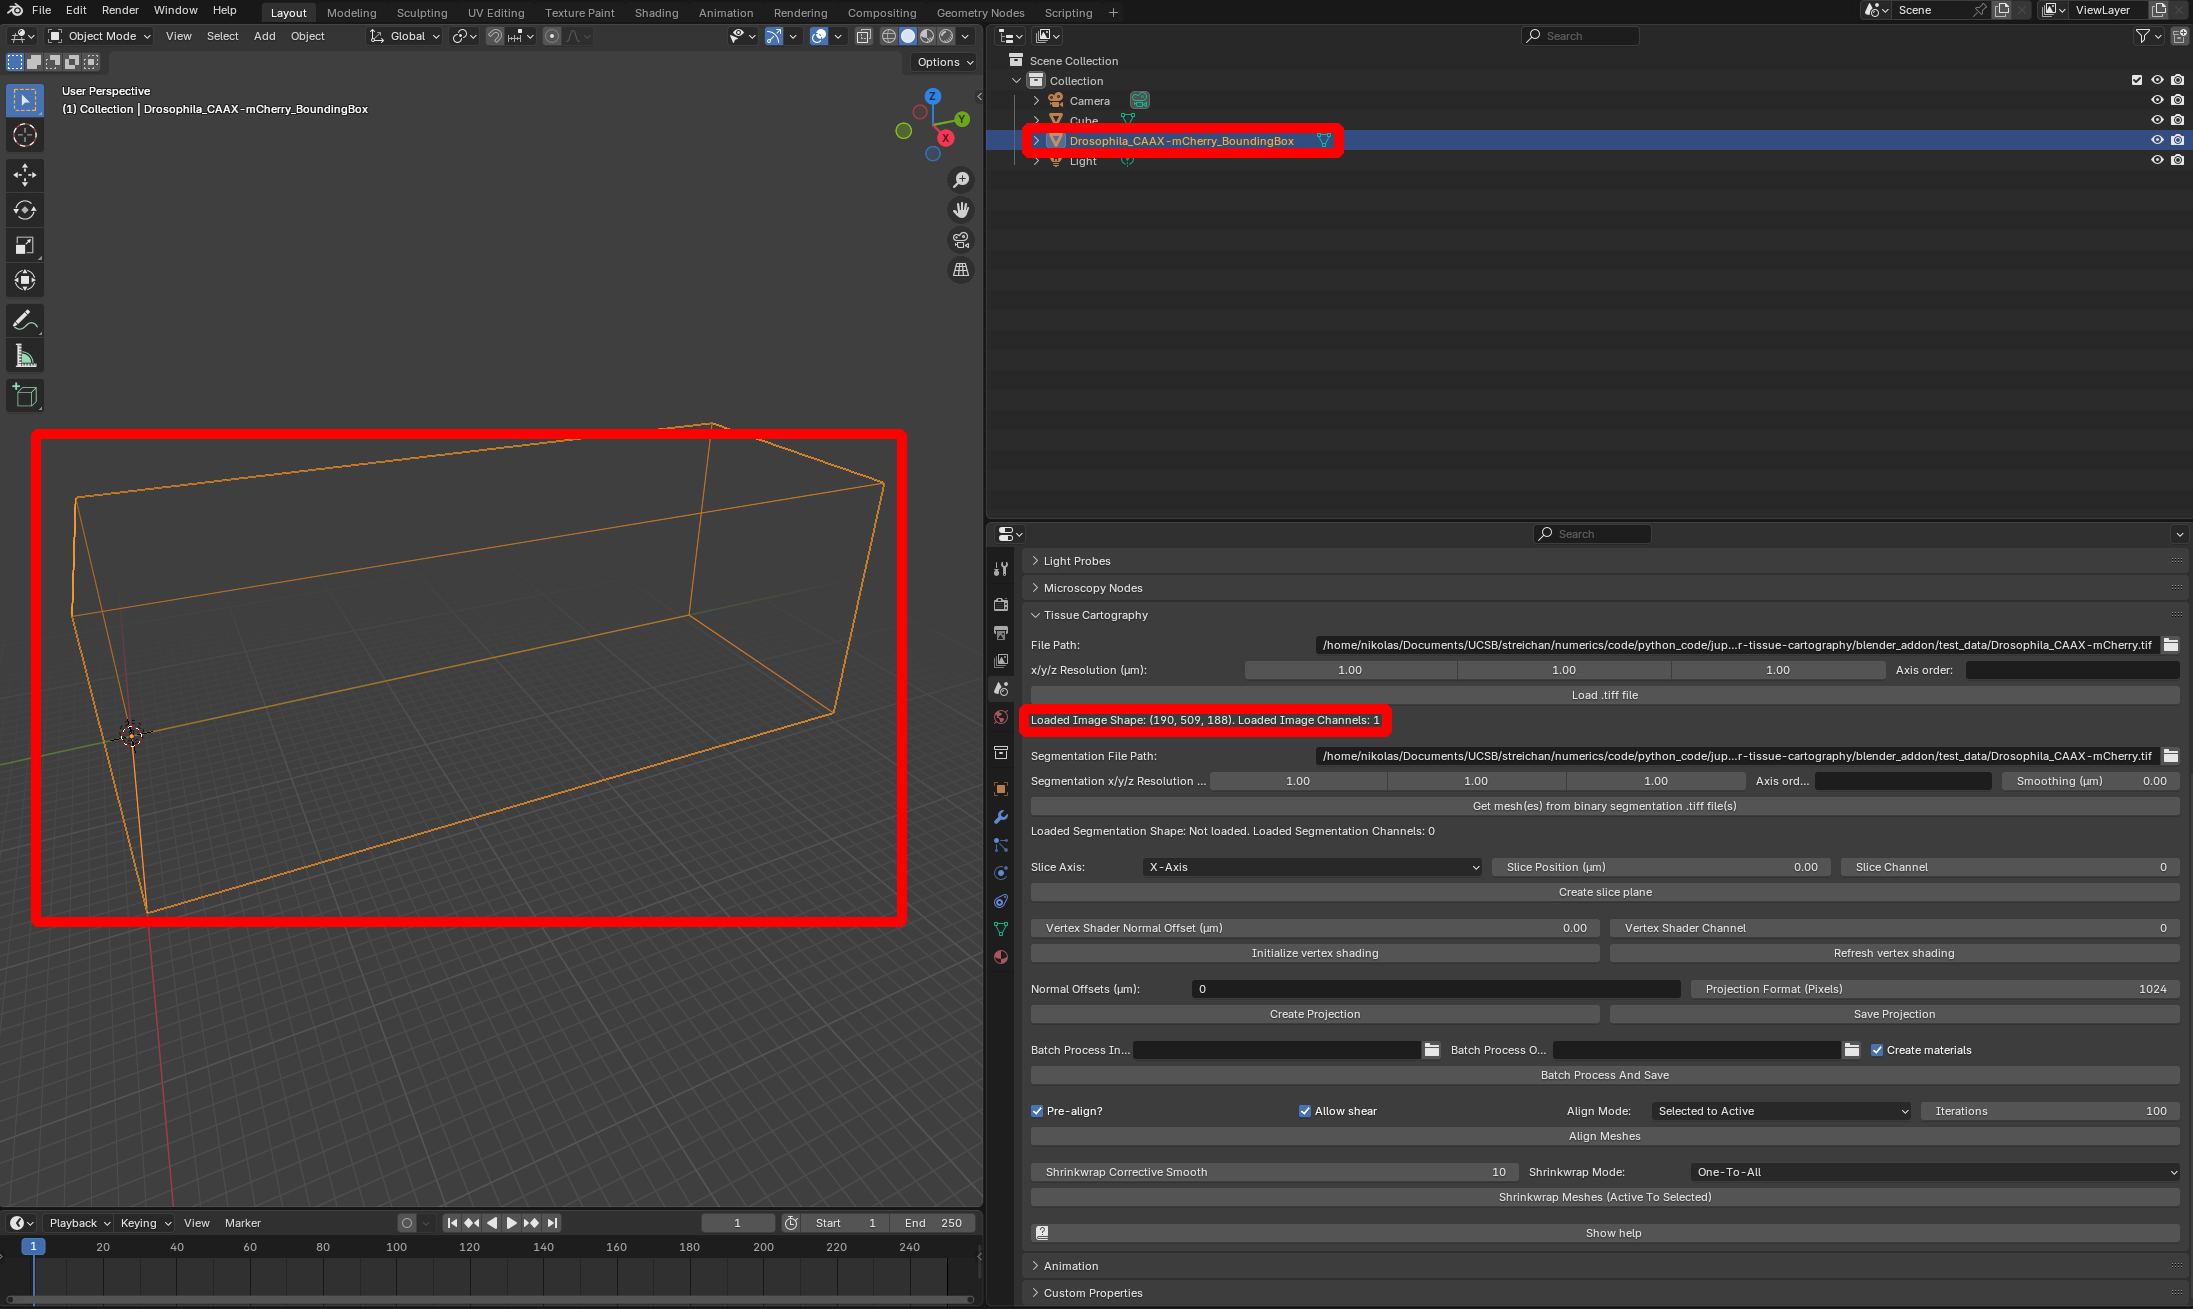The image size is (2193, 1309).
Task: Adjust the Shrinkwrap Corrective Smooth slider
Action: click(x=1274, y=1172)
